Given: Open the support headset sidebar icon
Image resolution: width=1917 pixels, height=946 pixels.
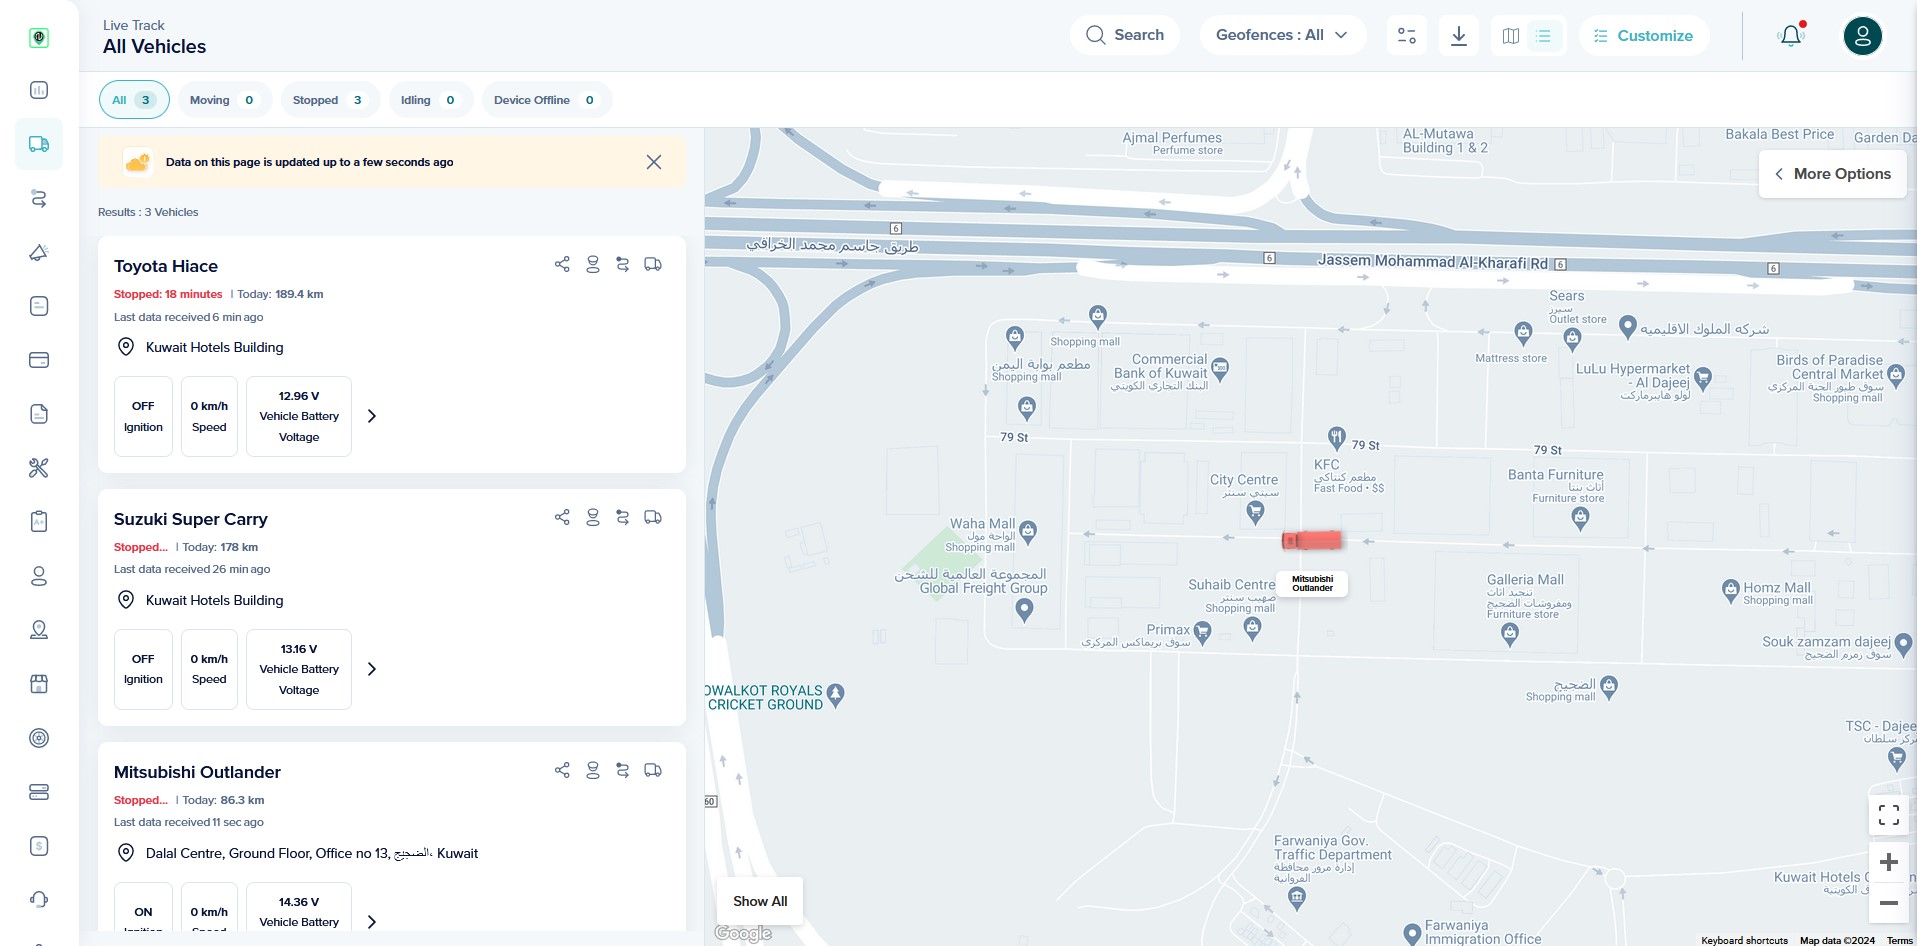Looking at the screenshot, I should click(x=39, y=899).
